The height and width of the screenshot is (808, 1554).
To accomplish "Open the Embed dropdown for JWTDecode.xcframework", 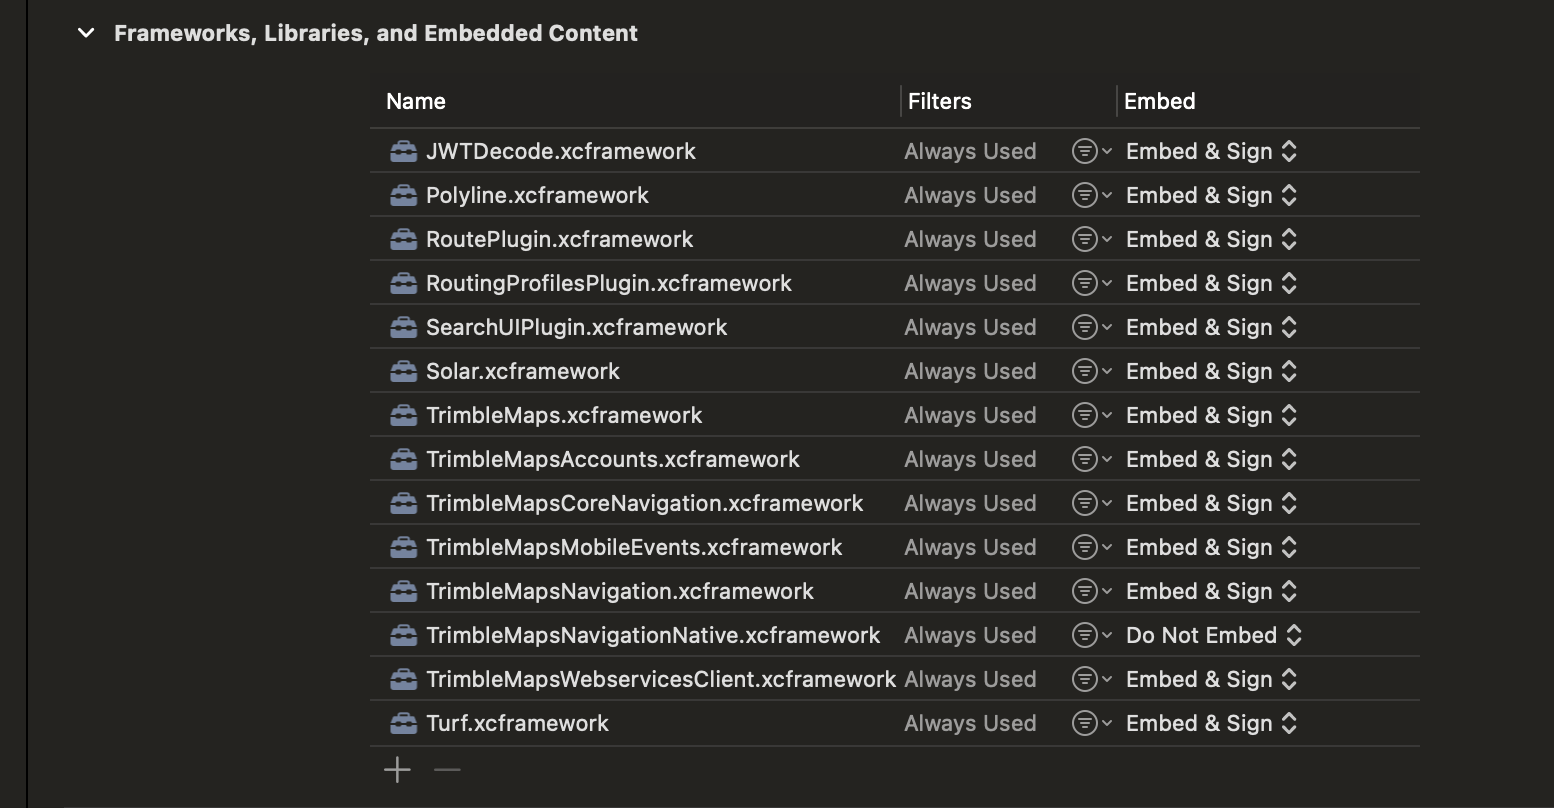I will (x=1212, y=151).
